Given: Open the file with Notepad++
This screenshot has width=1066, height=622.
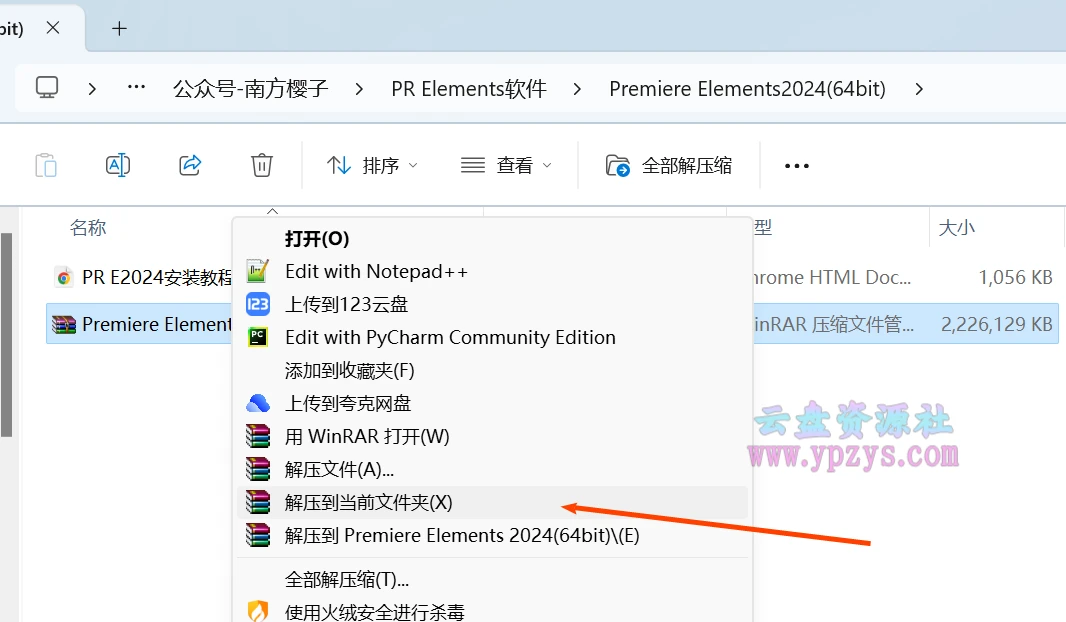Looking at the screenshot, I should [377, 270].
